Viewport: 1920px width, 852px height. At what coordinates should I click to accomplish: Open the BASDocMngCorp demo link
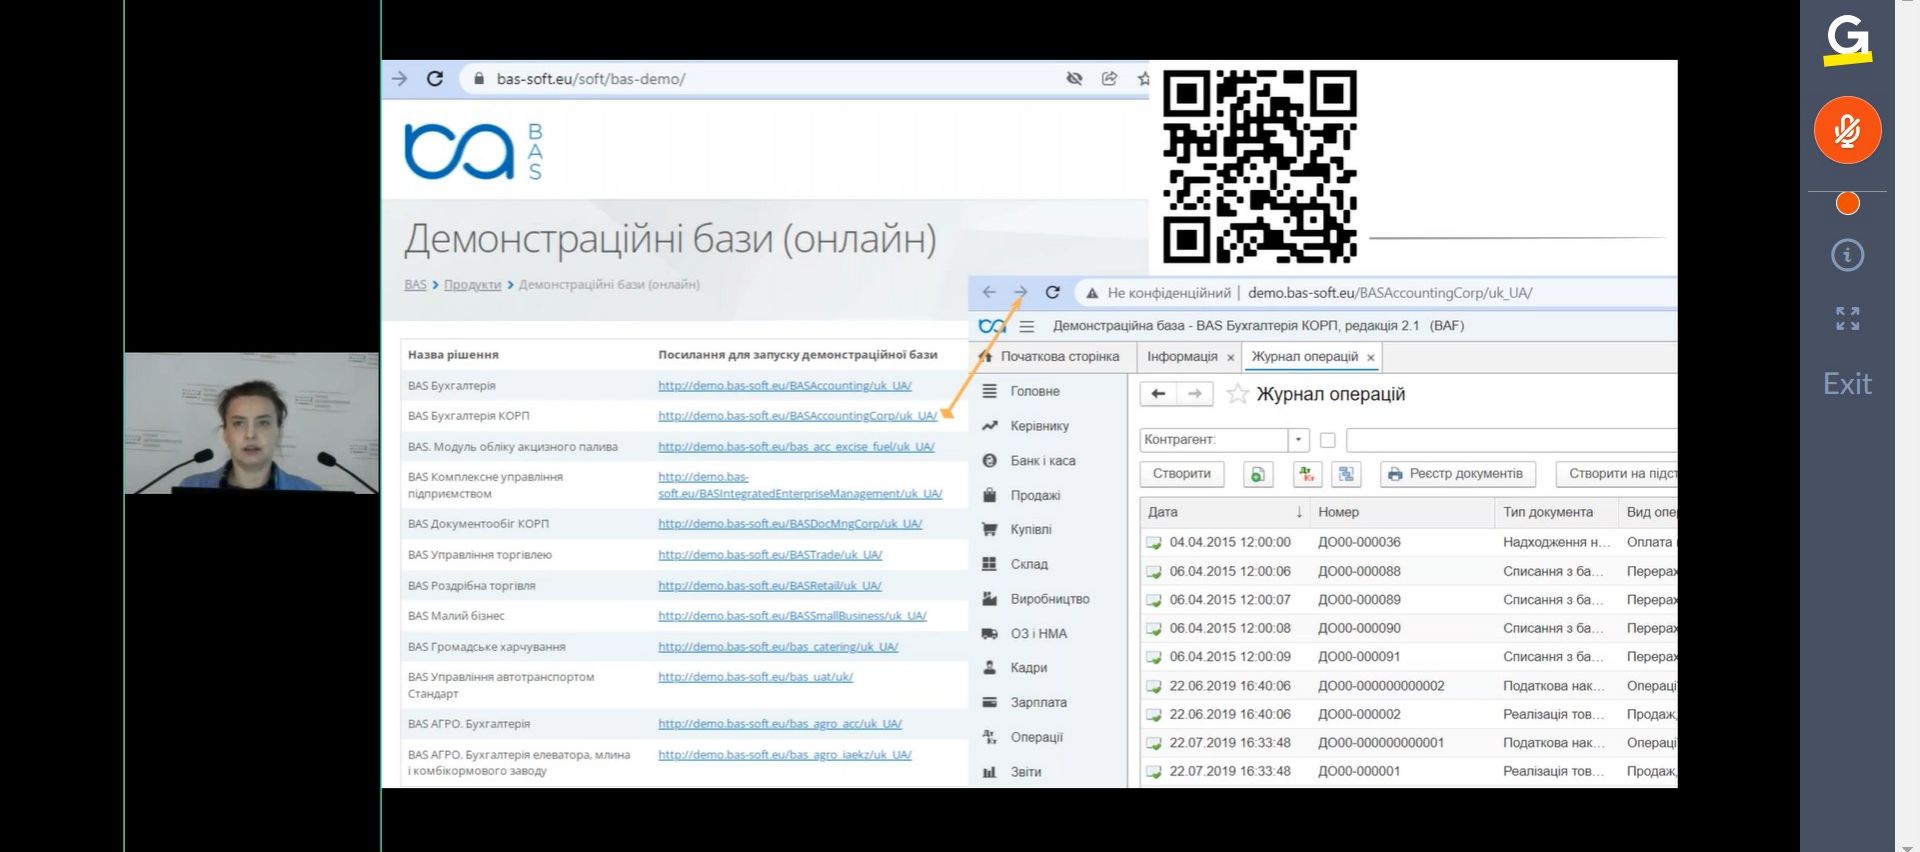790,524
